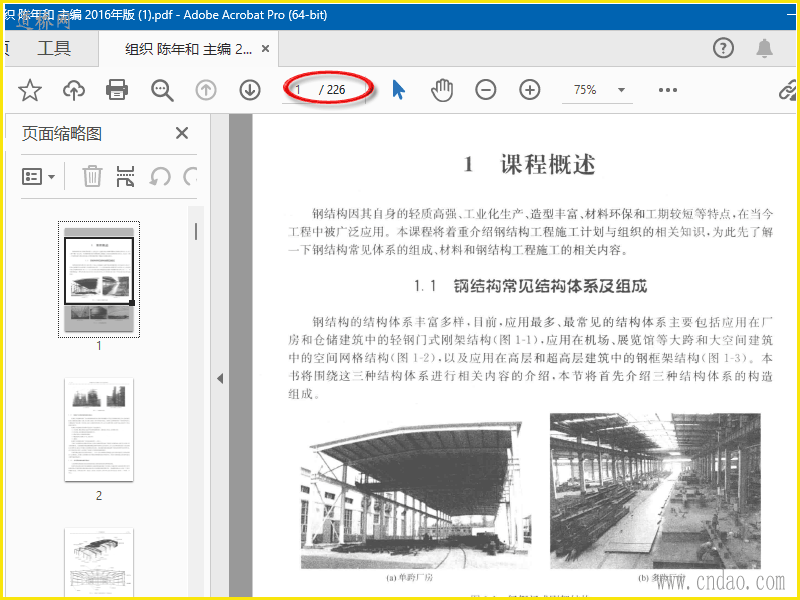Image resolution: width=800 pixels, height=600 pixels.
Task: Print the document using the printer icon
Action: tap(117, 90)
